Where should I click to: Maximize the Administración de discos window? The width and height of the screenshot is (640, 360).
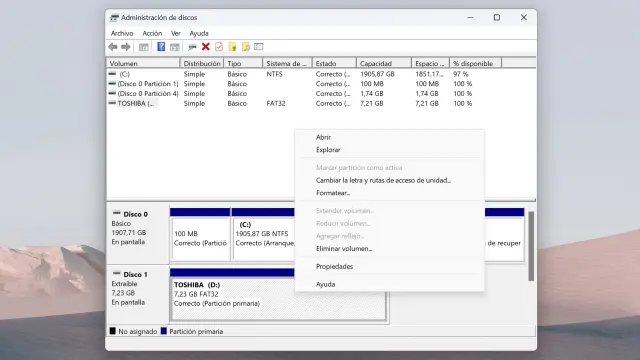point(497,18)
